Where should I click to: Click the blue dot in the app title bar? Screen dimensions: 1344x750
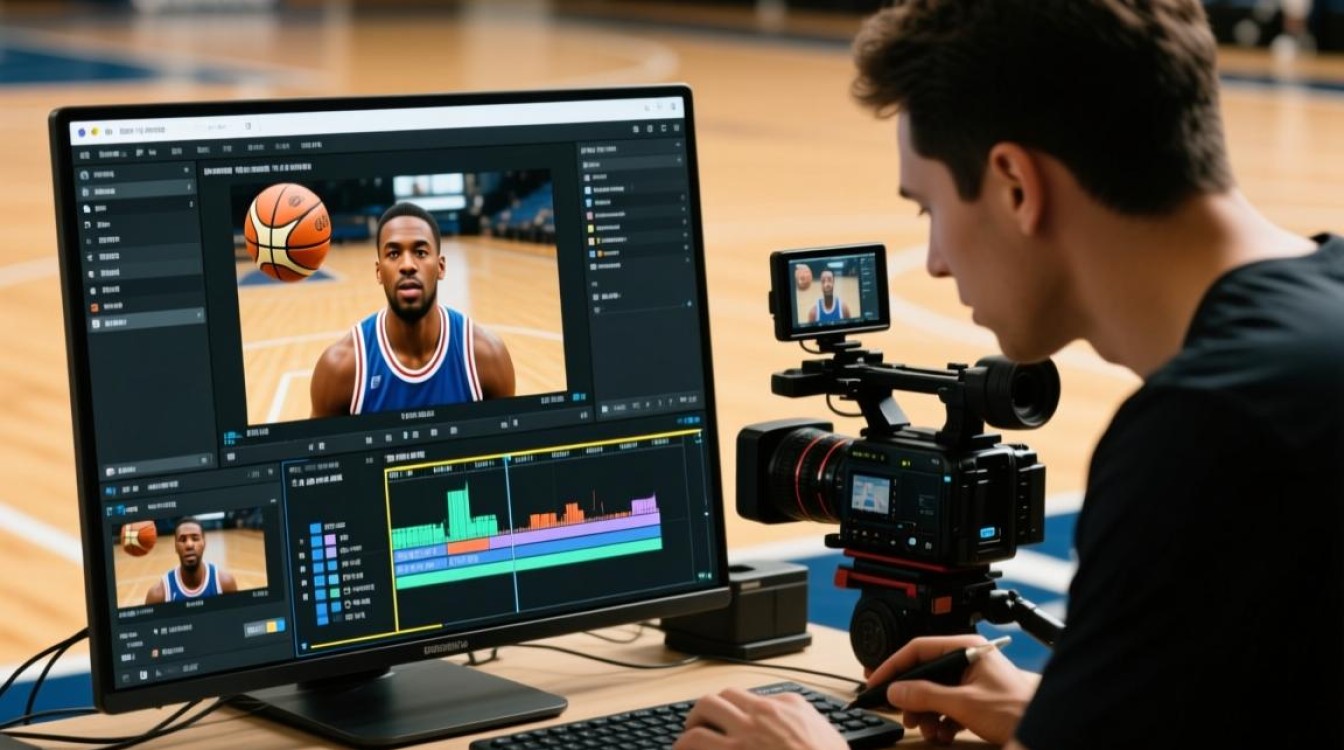(x=82, y=132)
